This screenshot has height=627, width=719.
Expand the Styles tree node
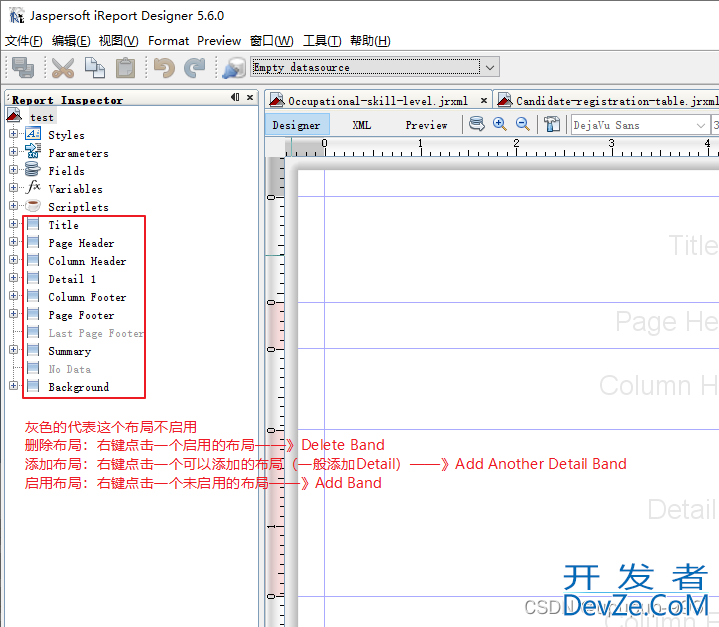click(13, 133)
